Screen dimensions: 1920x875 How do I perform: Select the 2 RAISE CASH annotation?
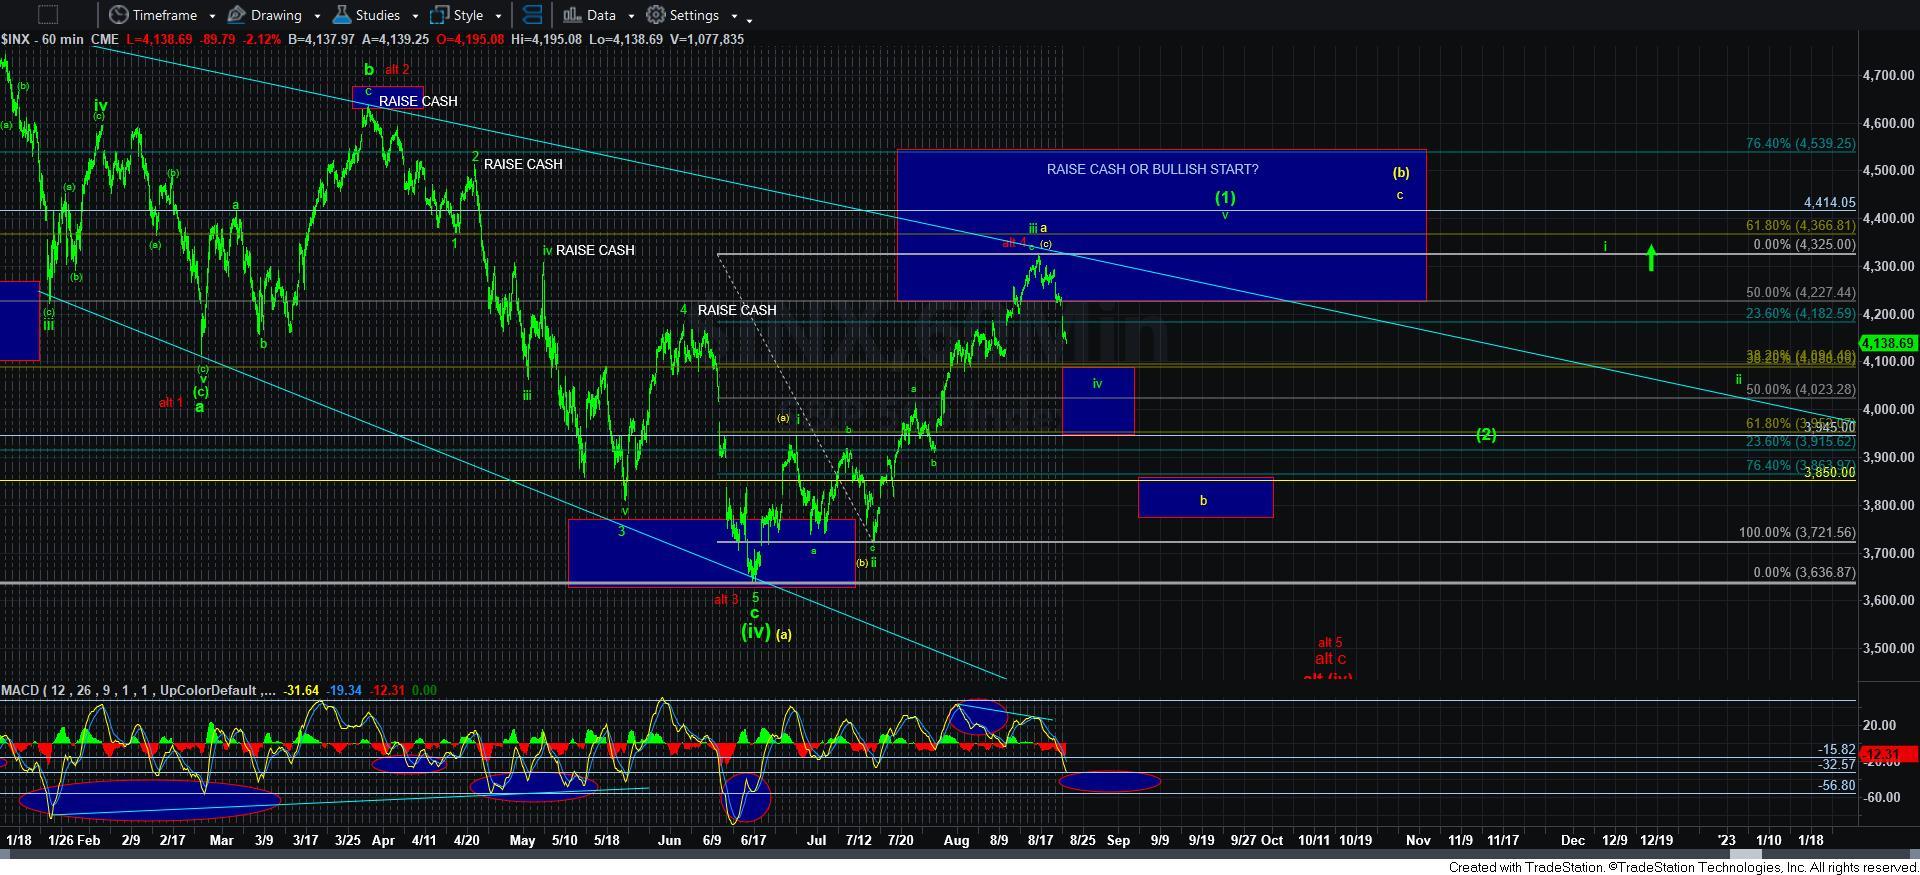517,163
